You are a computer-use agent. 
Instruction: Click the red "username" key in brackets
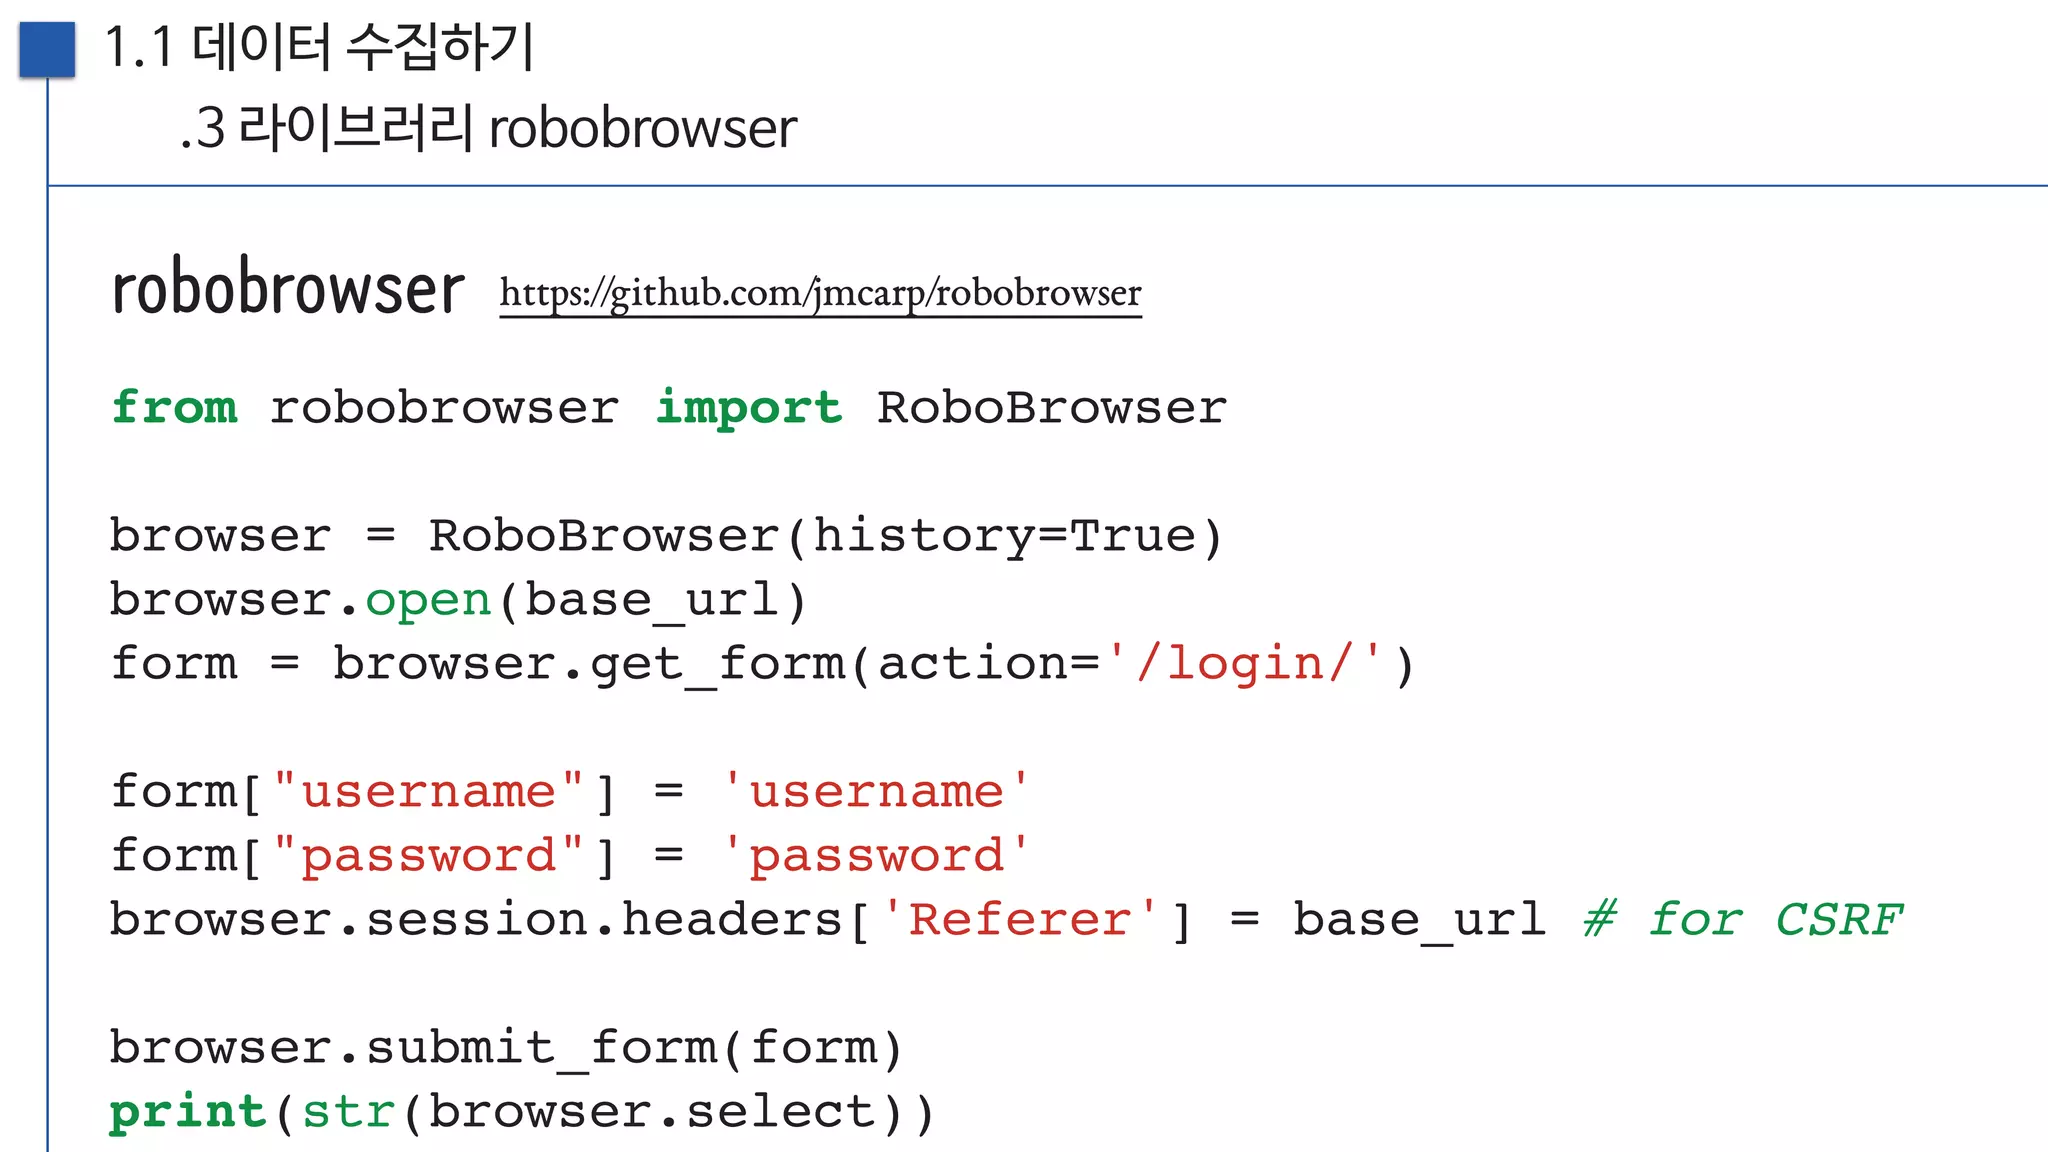point(428,792)
